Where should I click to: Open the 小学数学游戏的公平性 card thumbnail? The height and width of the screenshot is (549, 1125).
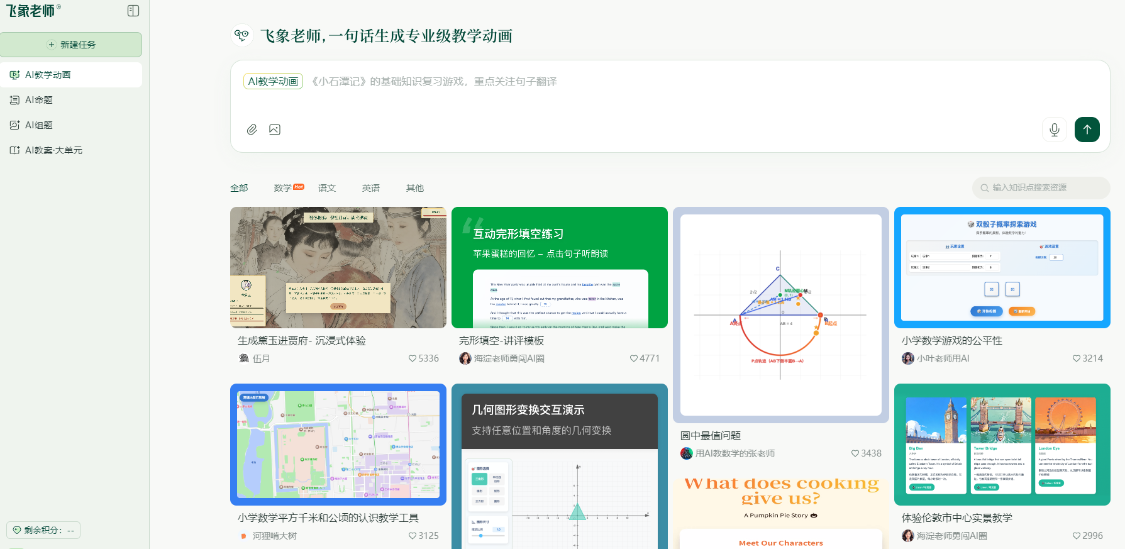(1001, 267)
